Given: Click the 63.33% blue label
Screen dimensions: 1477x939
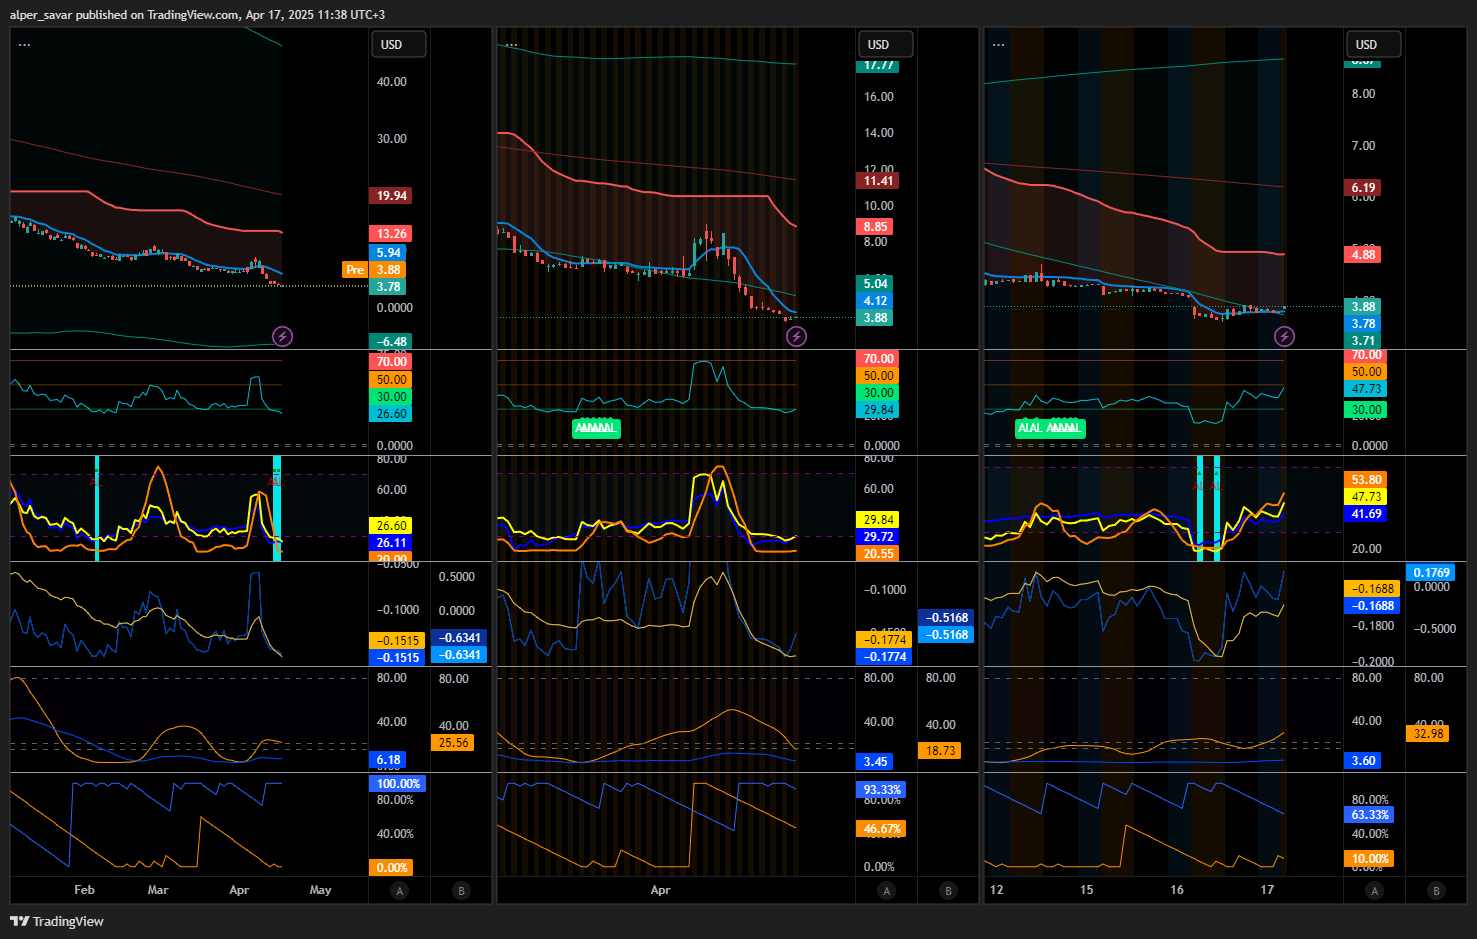Looking at the screenshot, I should pyautogui.click(x=1369, y=815).
